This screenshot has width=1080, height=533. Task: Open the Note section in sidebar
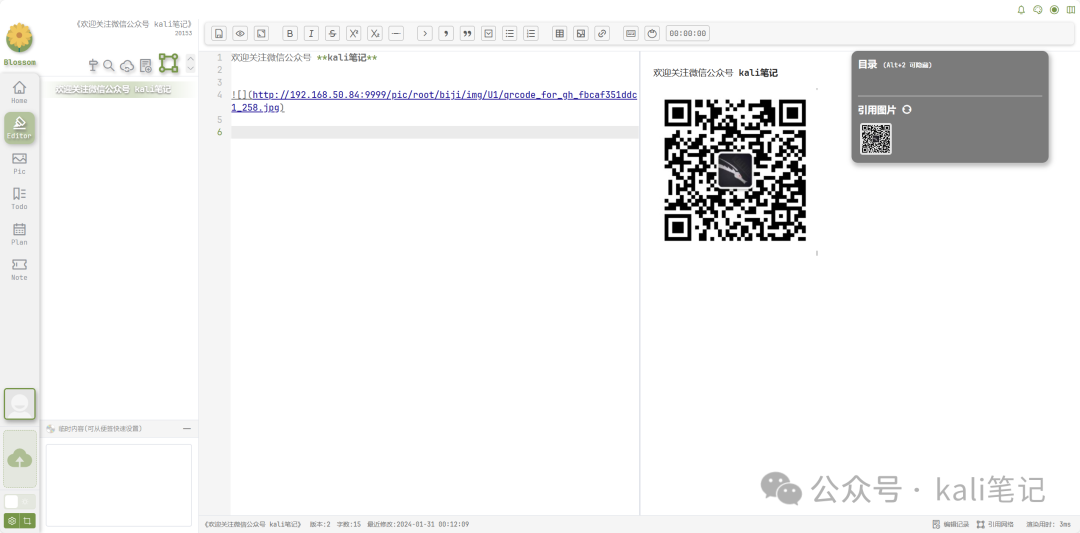19,270
